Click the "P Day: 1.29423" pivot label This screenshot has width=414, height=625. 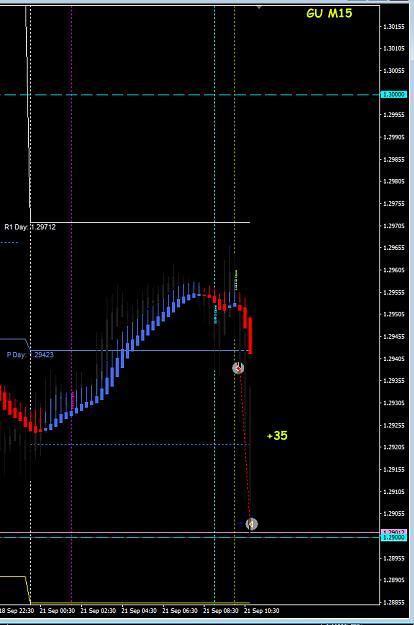tap(30, 355)
